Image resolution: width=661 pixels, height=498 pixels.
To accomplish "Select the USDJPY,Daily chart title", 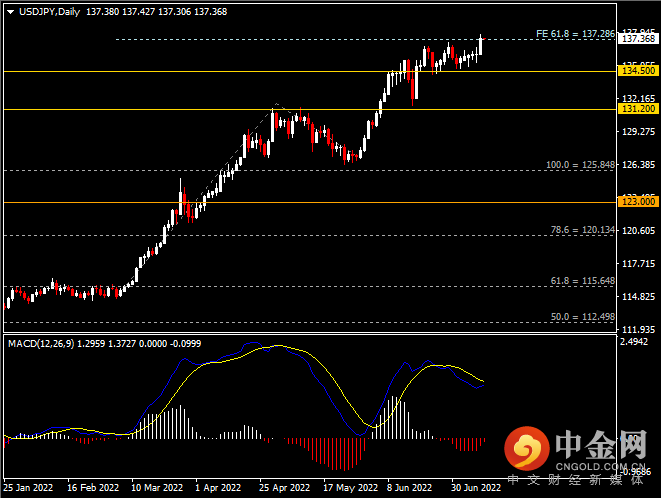I will pos(49,12).
